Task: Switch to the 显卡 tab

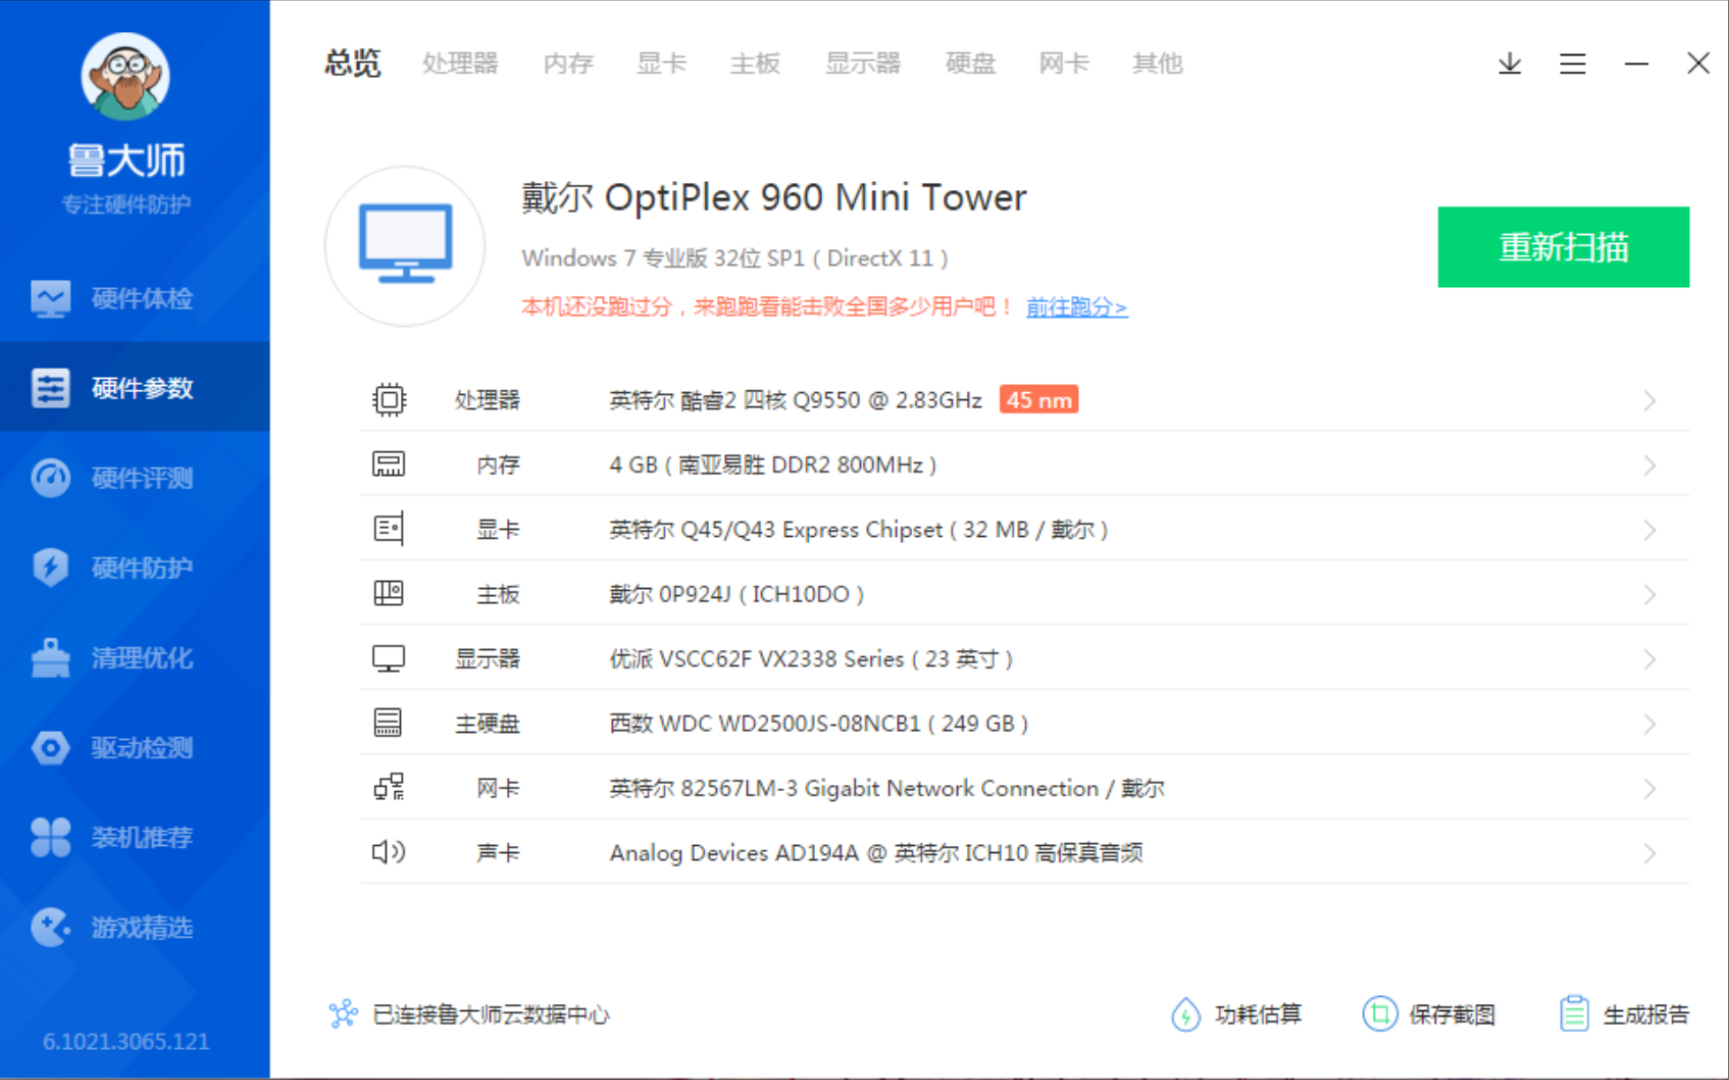Action: pos(662,64)
